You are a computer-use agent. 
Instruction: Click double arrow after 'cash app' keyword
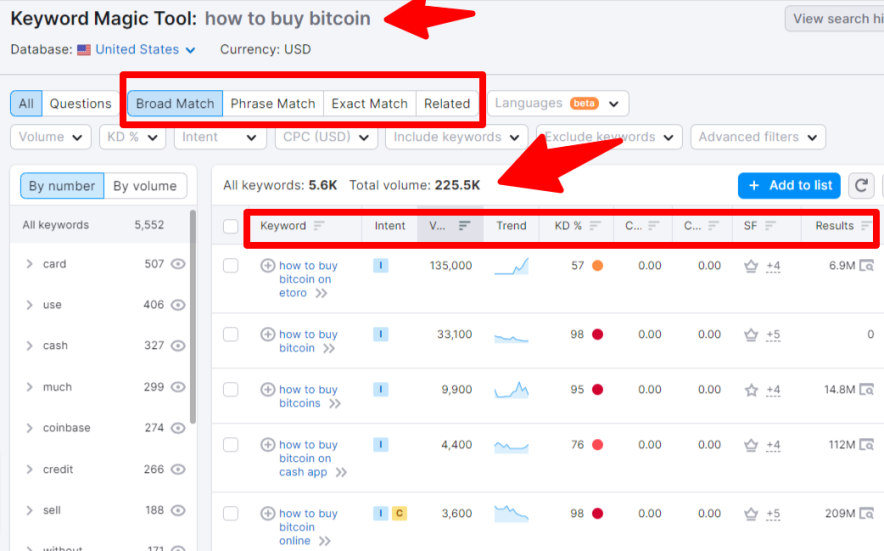341,473
